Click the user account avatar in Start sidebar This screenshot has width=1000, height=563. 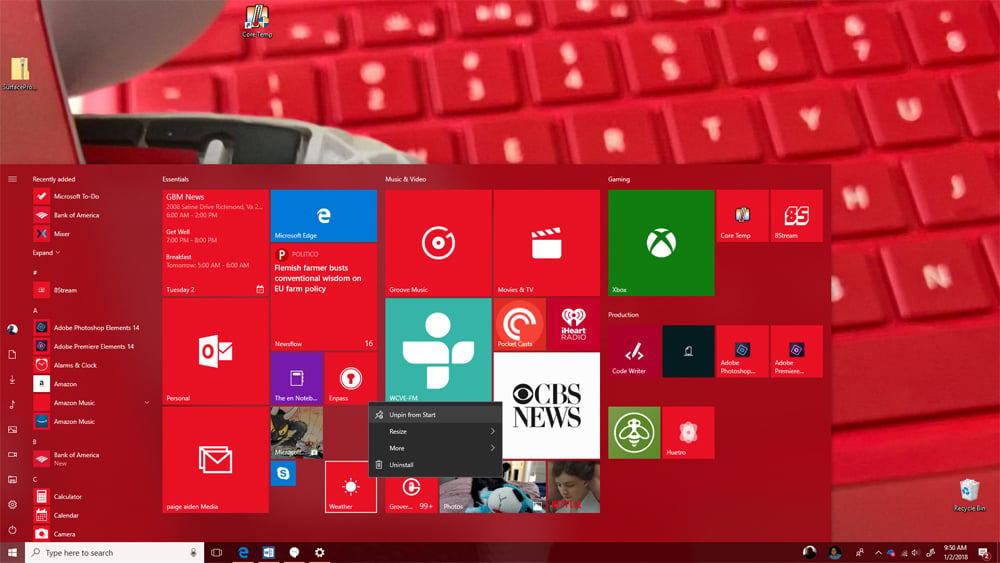(x=12, y=329)
